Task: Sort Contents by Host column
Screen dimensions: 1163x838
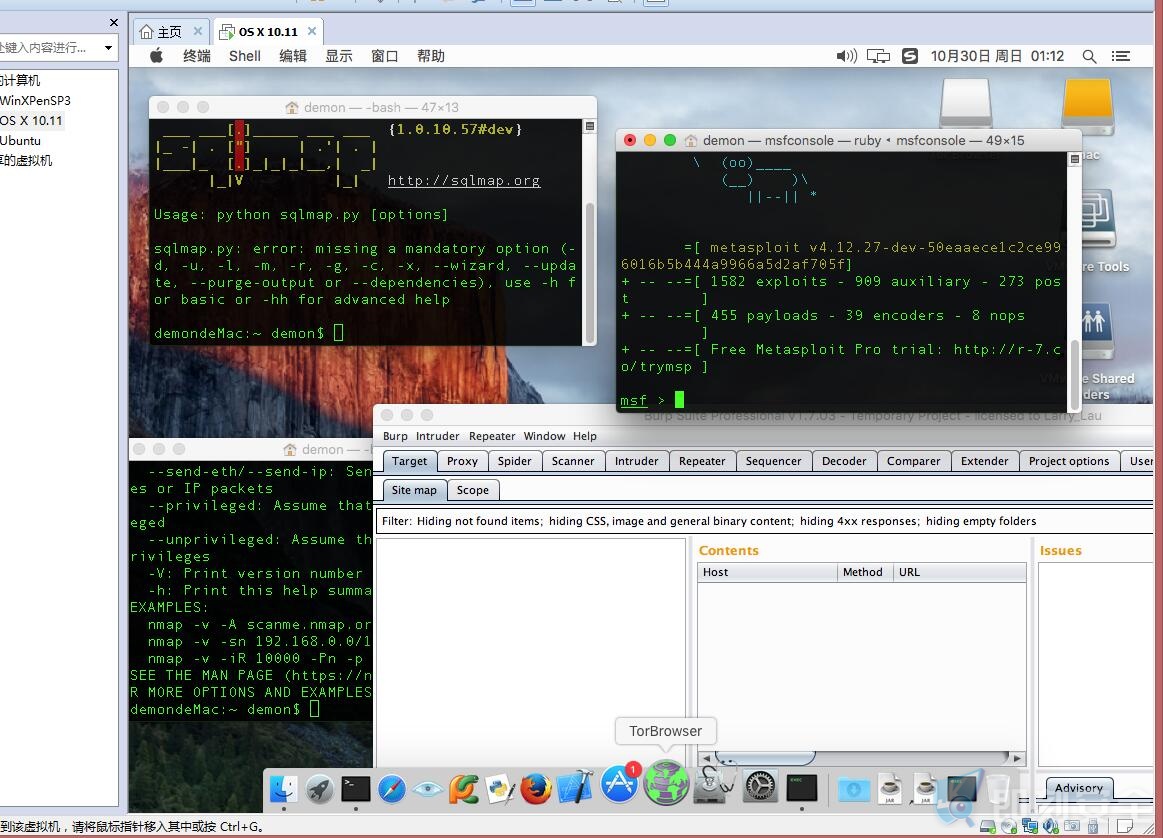Action: [767, 572]
